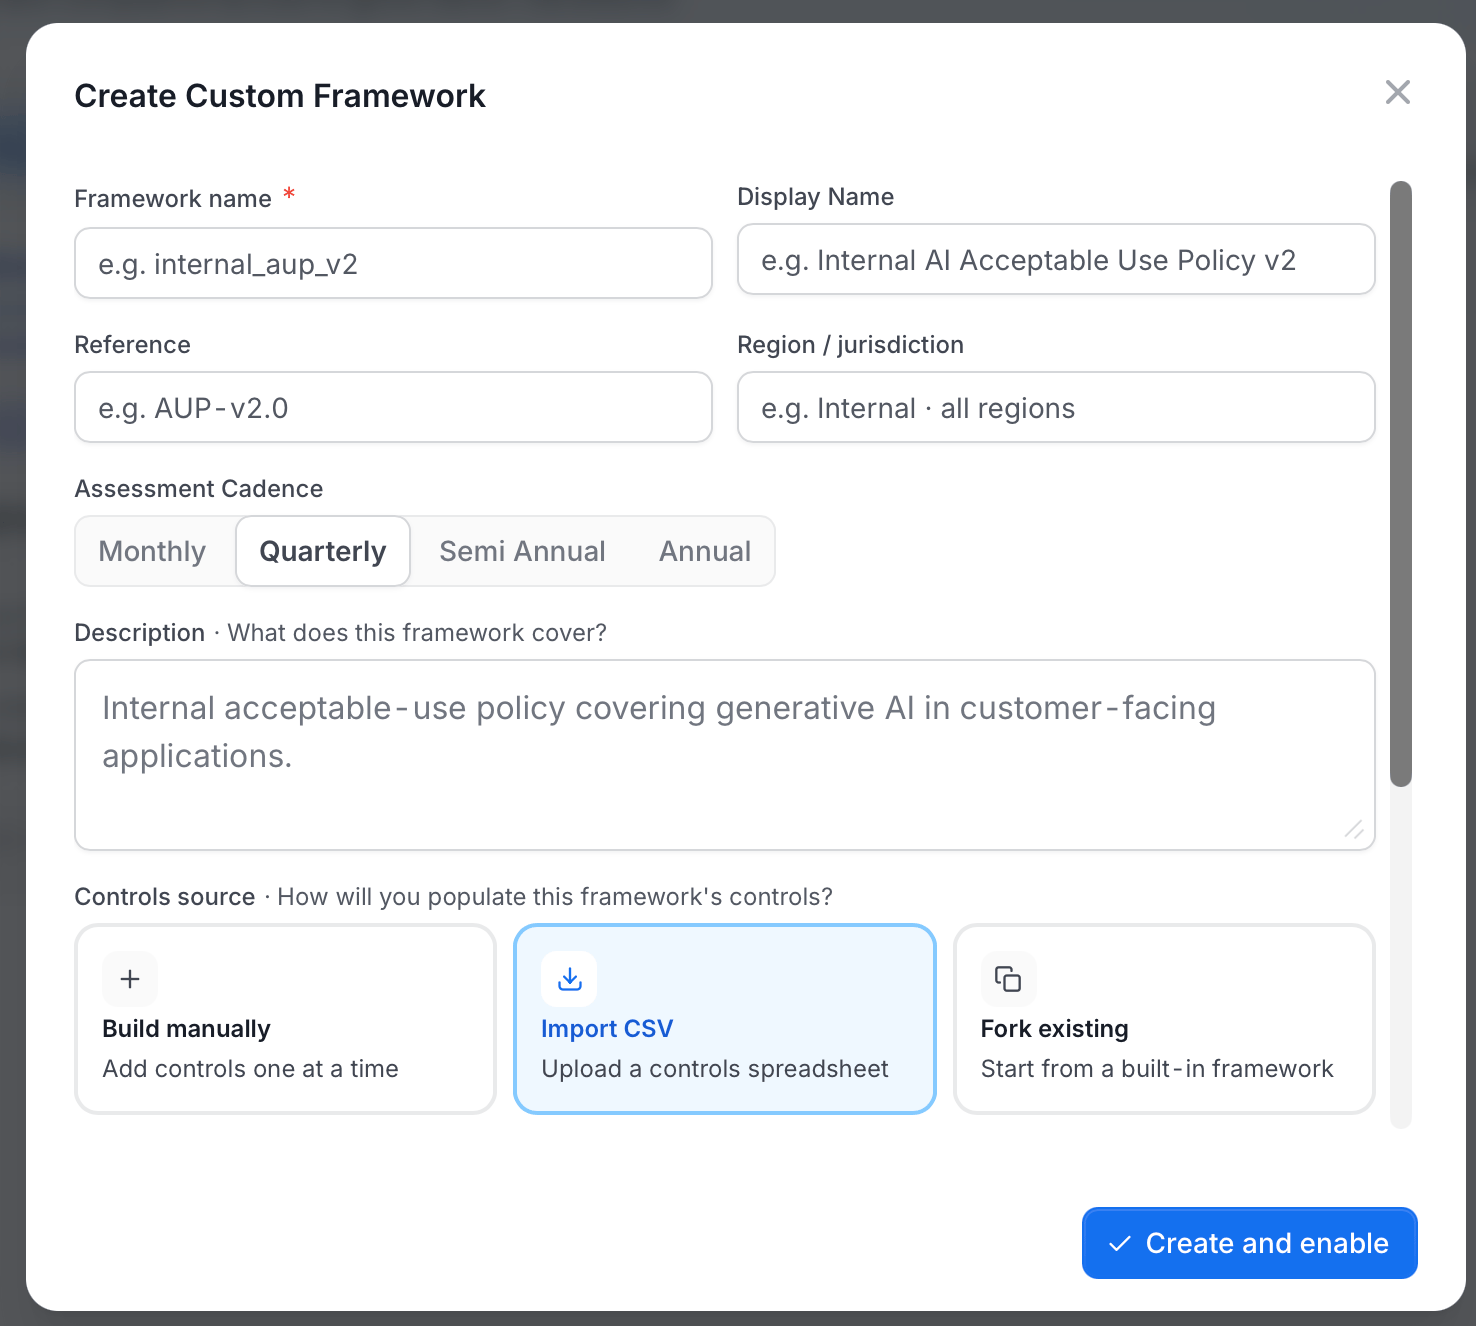
Task: Focus the Framework name input field
Action: [393, 263]
